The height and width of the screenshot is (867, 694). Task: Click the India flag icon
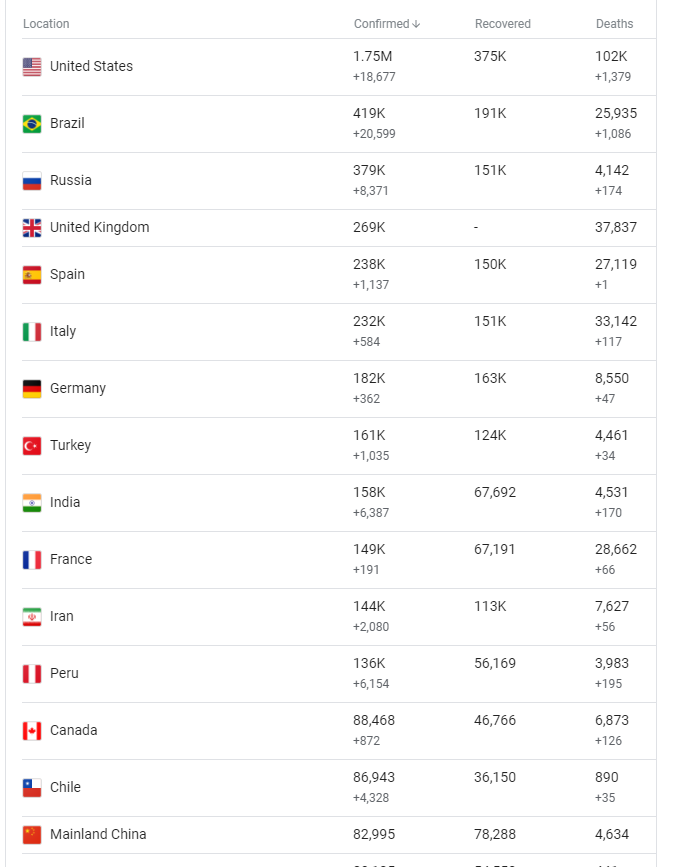[32, 503]
